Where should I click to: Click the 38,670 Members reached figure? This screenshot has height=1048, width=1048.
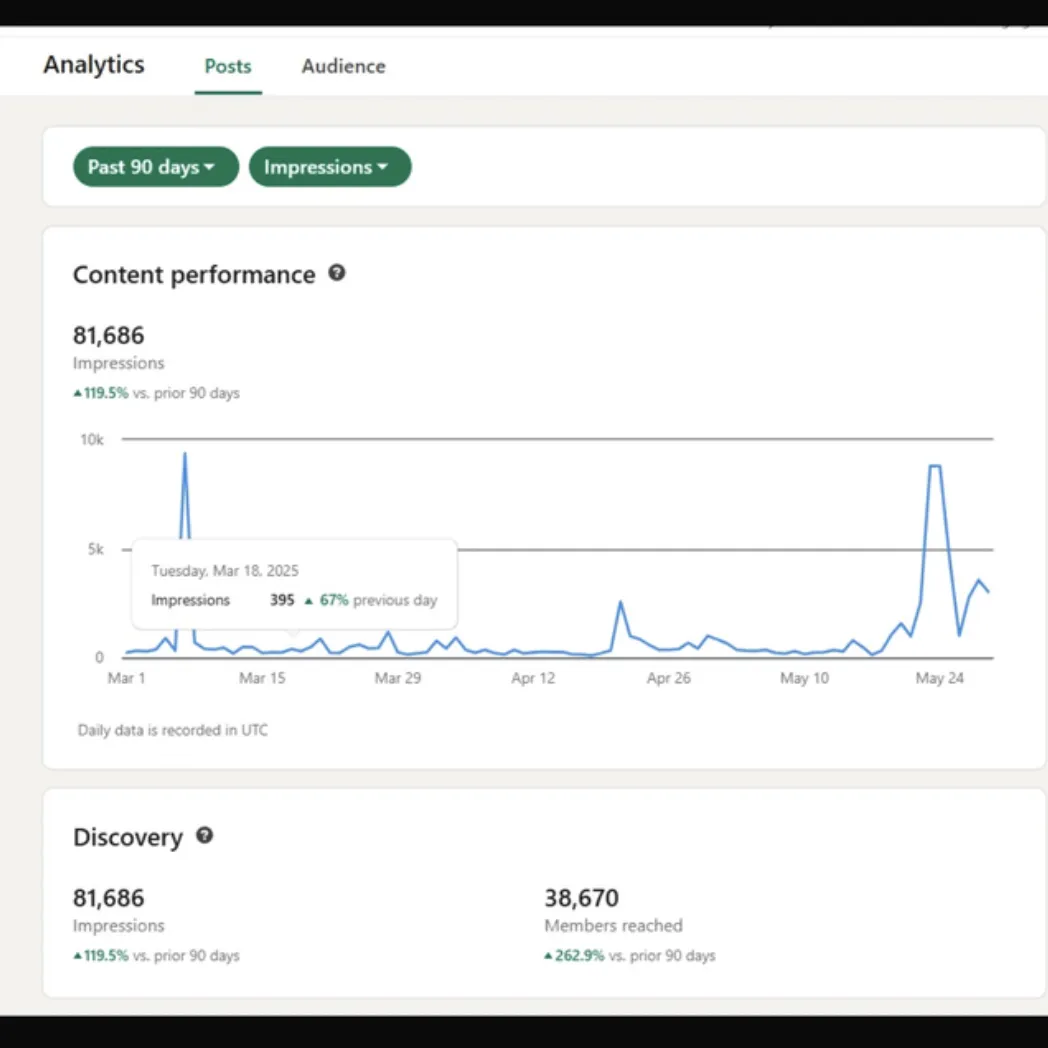(581, 898)
